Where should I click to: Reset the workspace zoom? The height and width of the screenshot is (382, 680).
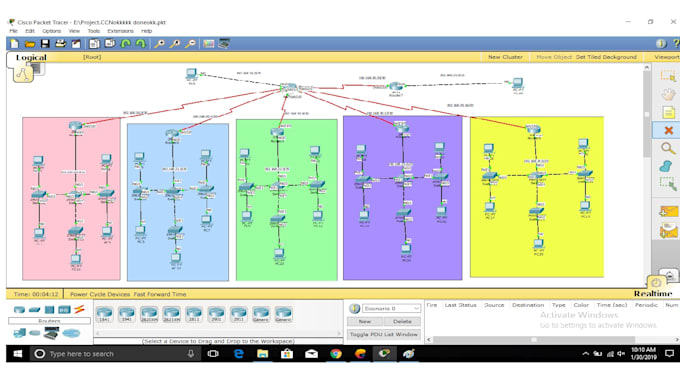coord(175,44)
